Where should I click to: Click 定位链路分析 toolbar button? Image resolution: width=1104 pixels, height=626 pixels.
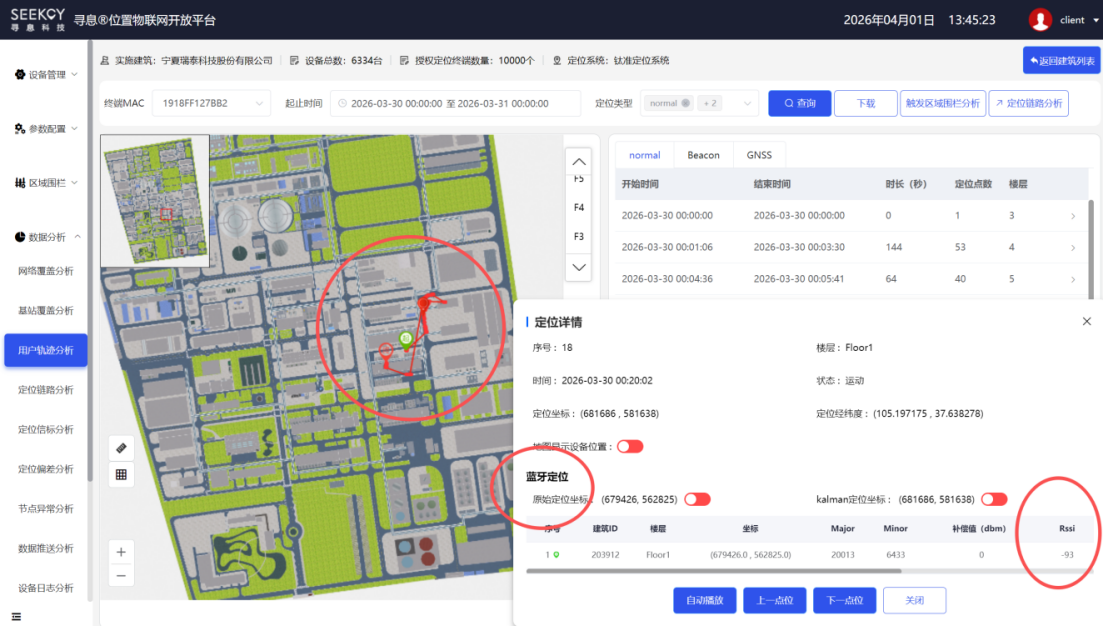(1029, 104)
